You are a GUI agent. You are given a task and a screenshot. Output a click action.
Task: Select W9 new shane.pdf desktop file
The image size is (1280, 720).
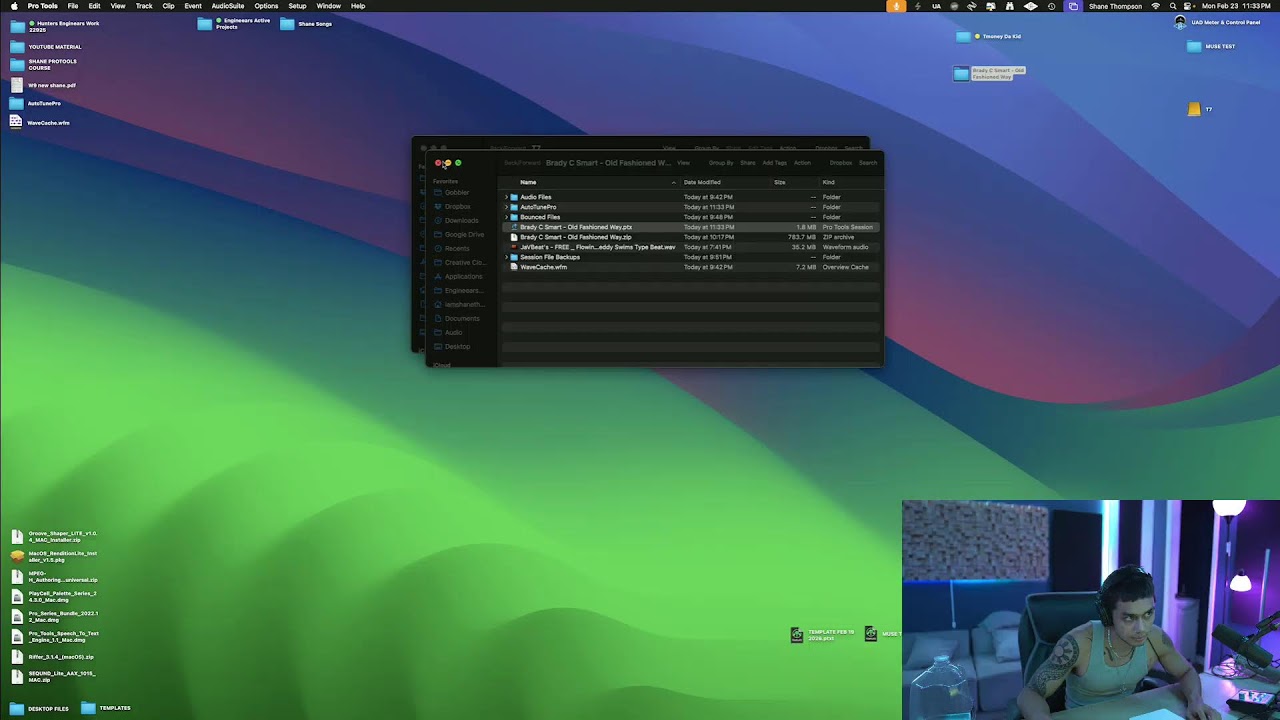43,85
